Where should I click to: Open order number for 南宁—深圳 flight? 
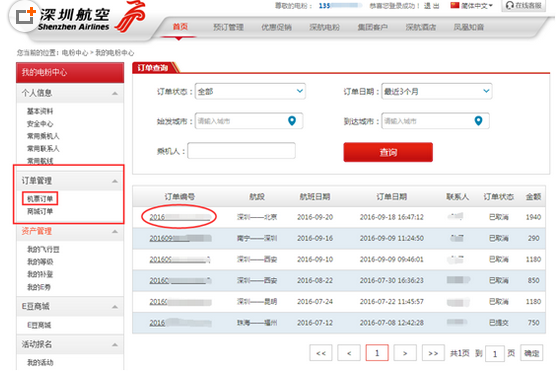tap(180, 238)
